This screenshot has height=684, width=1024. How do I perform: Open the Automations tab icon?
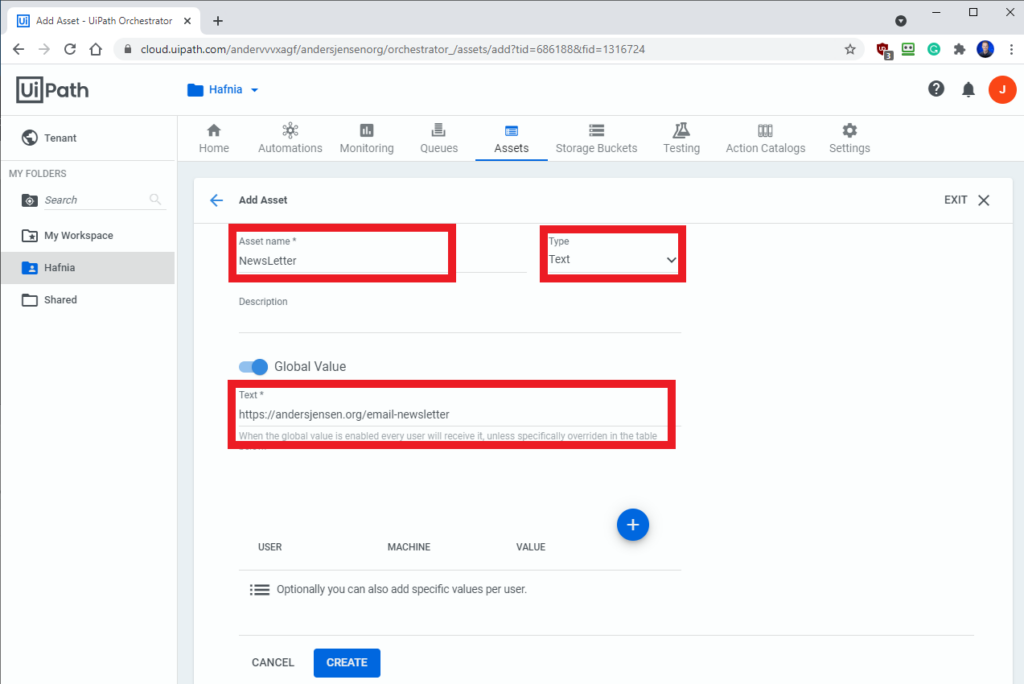290,130
